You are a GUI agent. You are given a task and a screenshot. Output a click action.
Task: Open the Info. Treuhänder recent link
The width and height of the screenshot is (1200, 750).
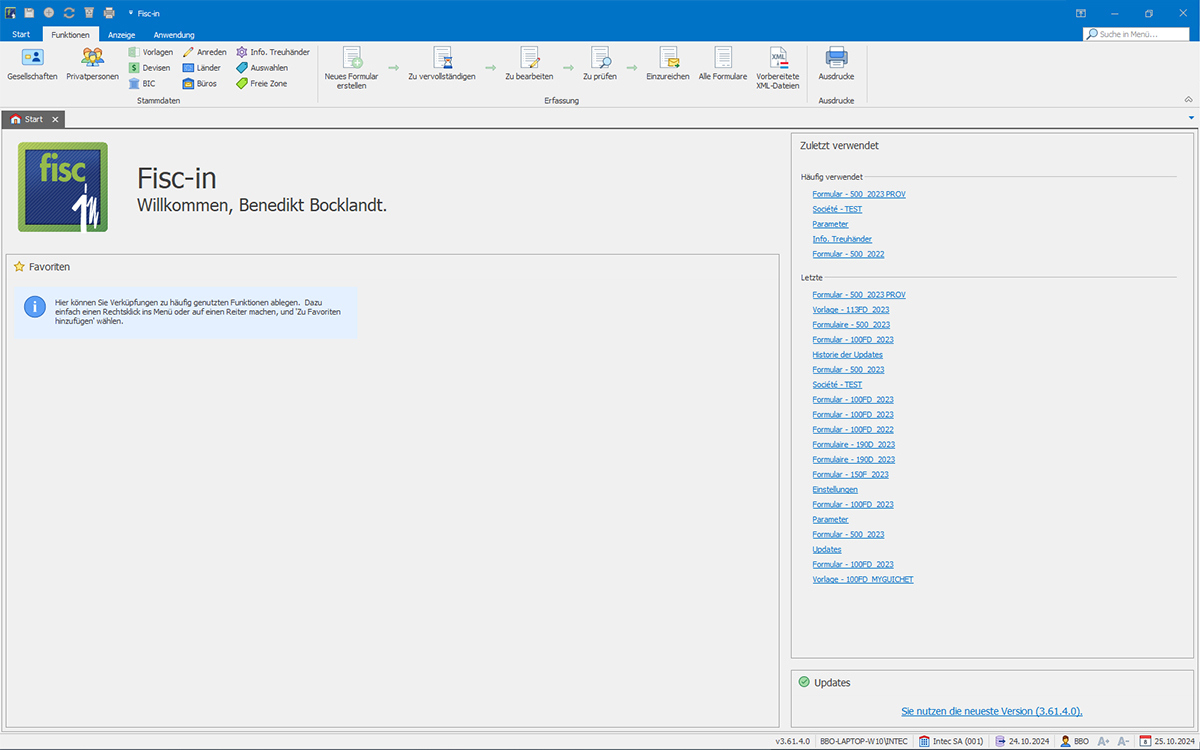coord(842,239)
